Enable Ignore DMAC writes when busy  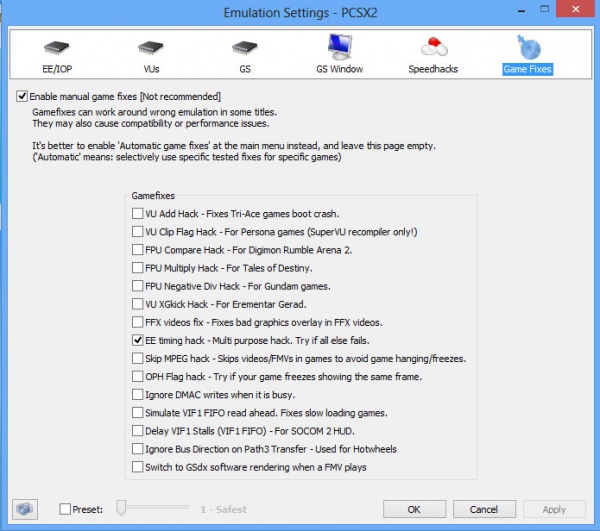tap(137, 394)
